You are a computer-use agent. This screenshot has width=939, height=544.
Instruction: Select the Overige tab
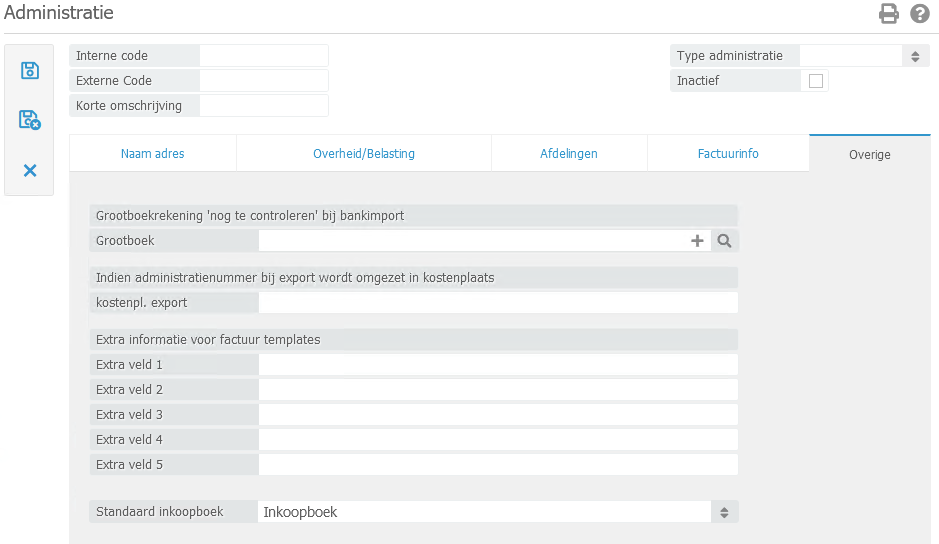(869, 155)
